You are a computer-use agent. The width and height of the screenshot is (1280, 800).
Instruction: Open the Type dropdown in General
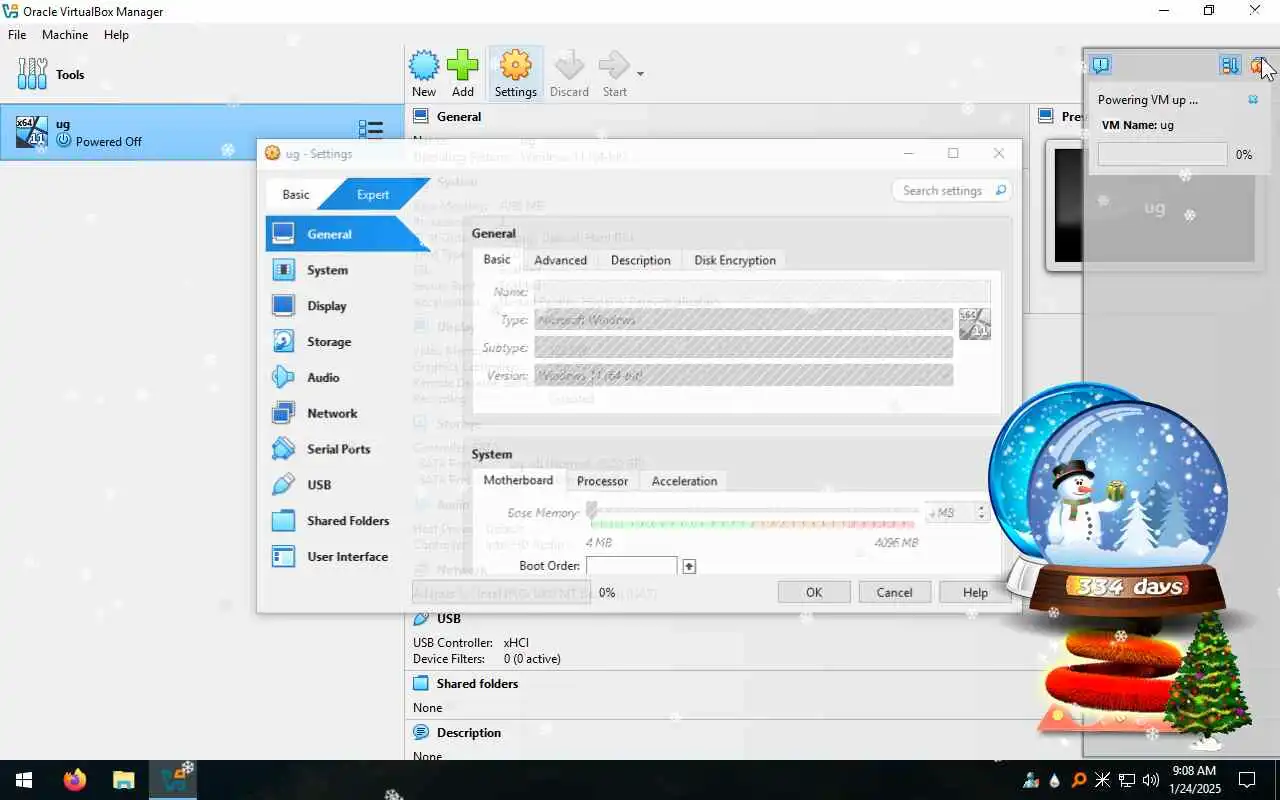pos(743,319)
